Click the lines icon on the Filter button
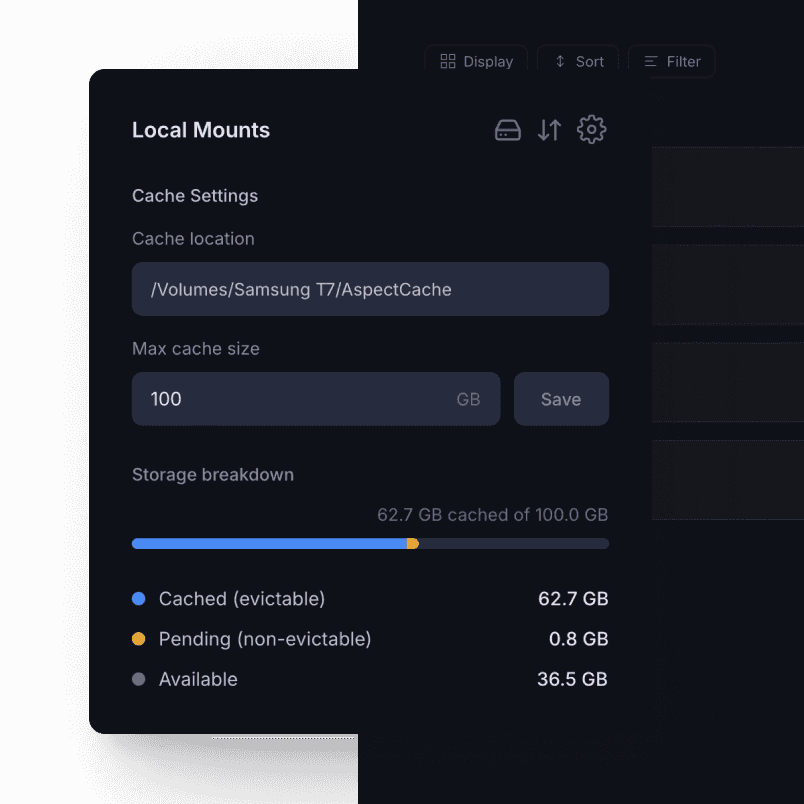The image size is (804, 804). coord(651,61)
